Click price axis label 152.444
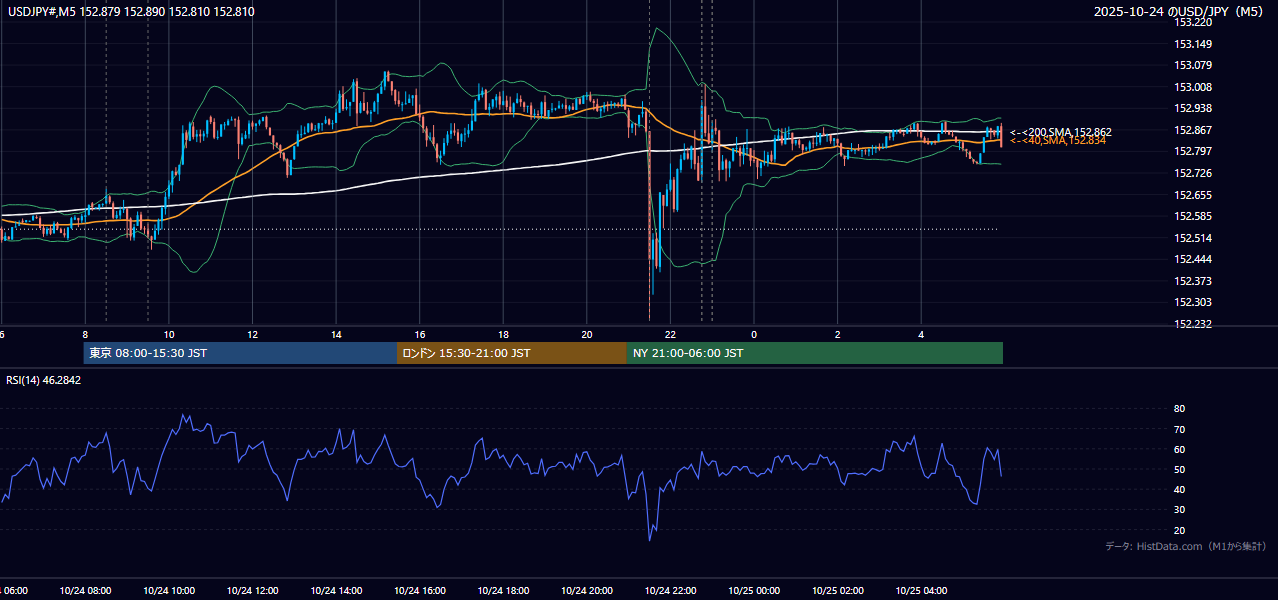 1192,259
